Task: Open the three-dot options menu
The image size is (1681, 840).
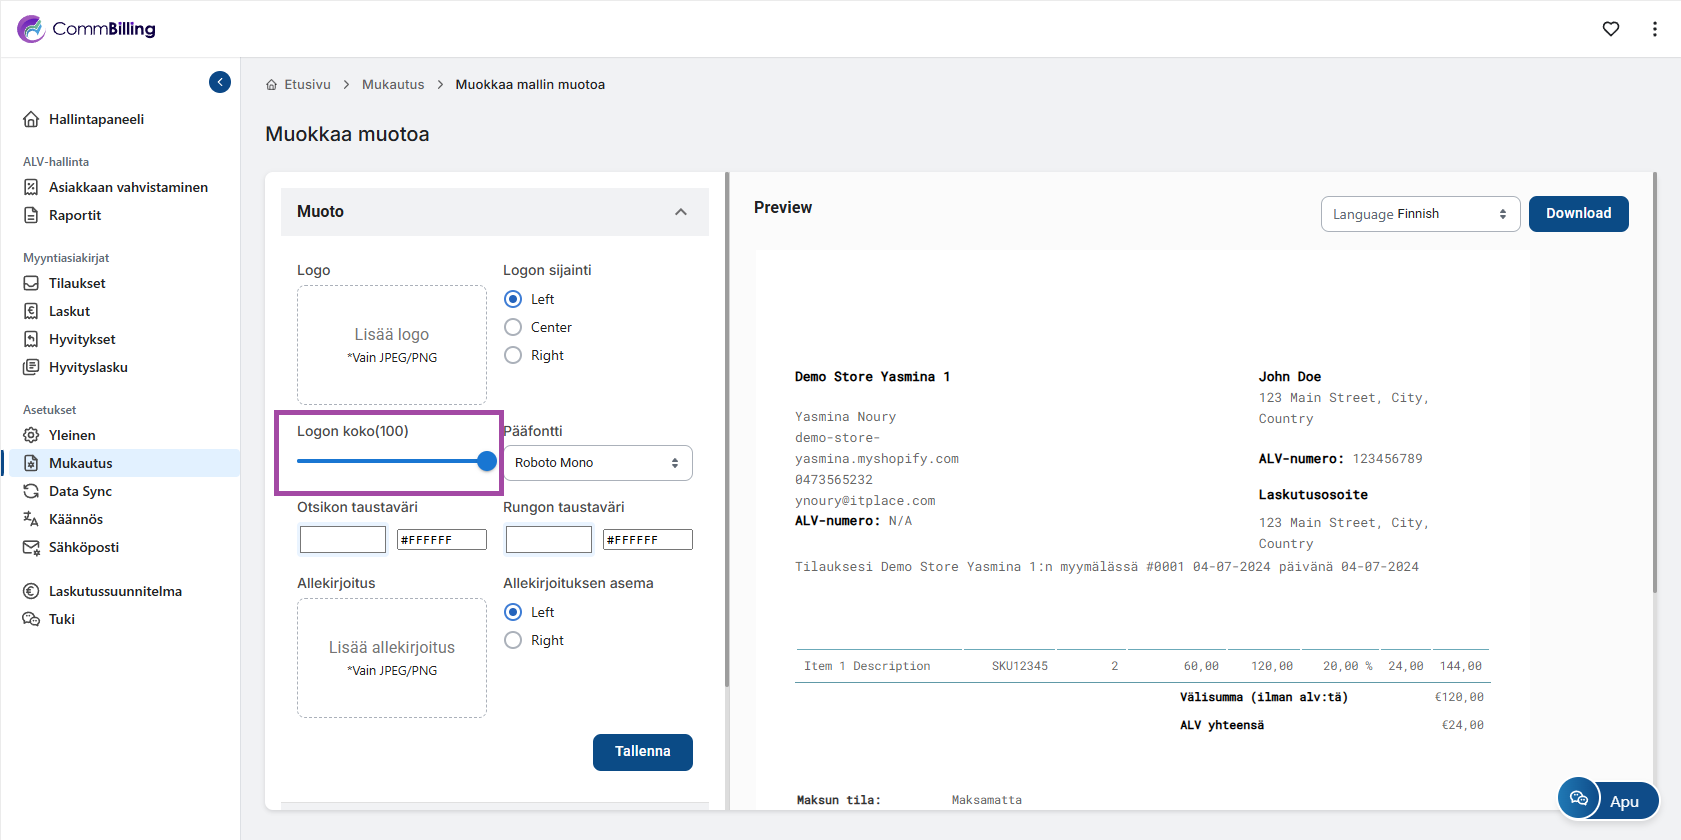Action: [x=1654, y=29]
